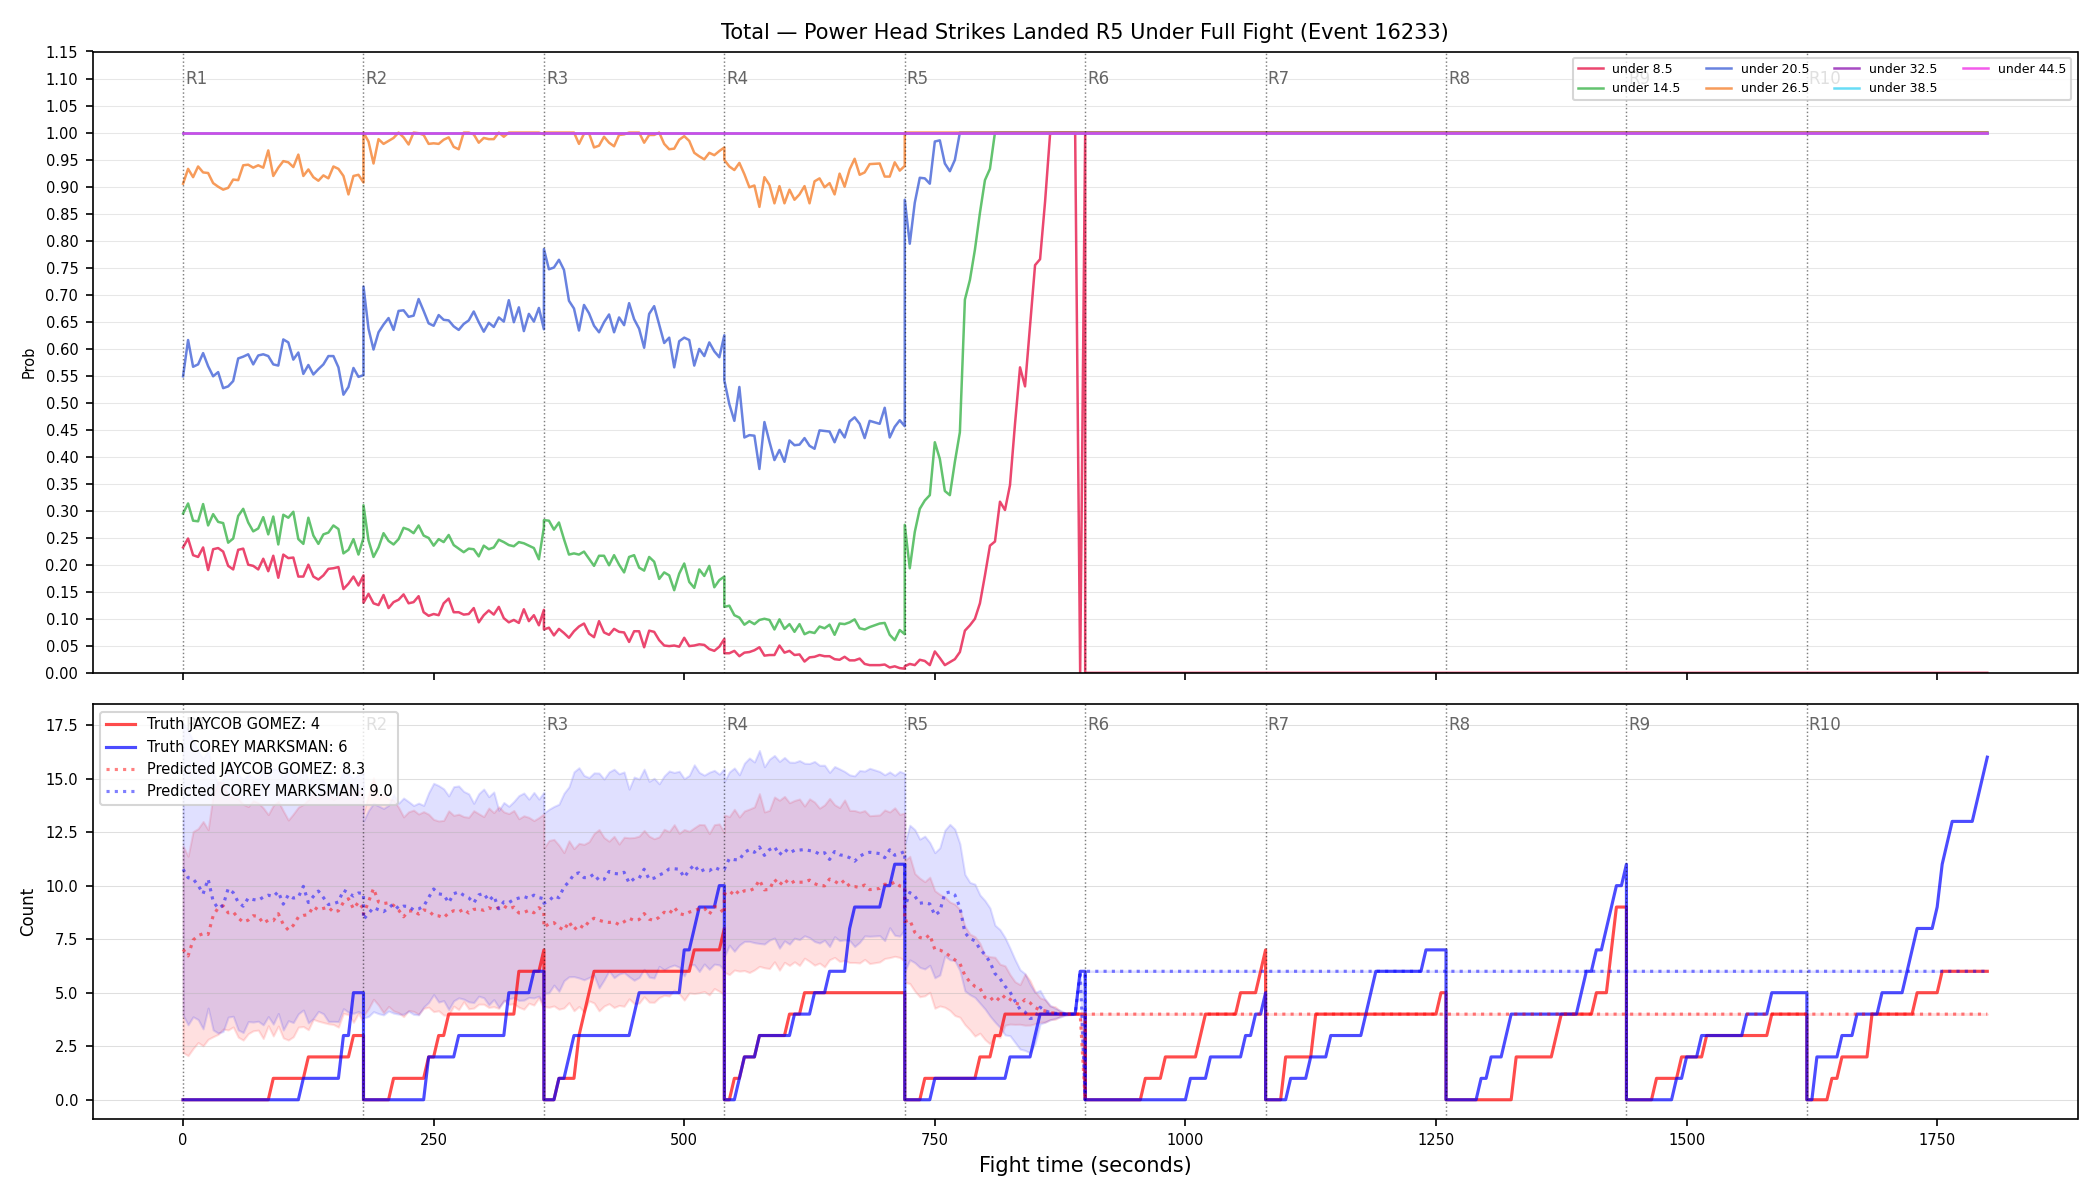Click the "Count" y-axis label
The width and height of the screenshot is (2100, 1200).
click(x=27, y=912)
